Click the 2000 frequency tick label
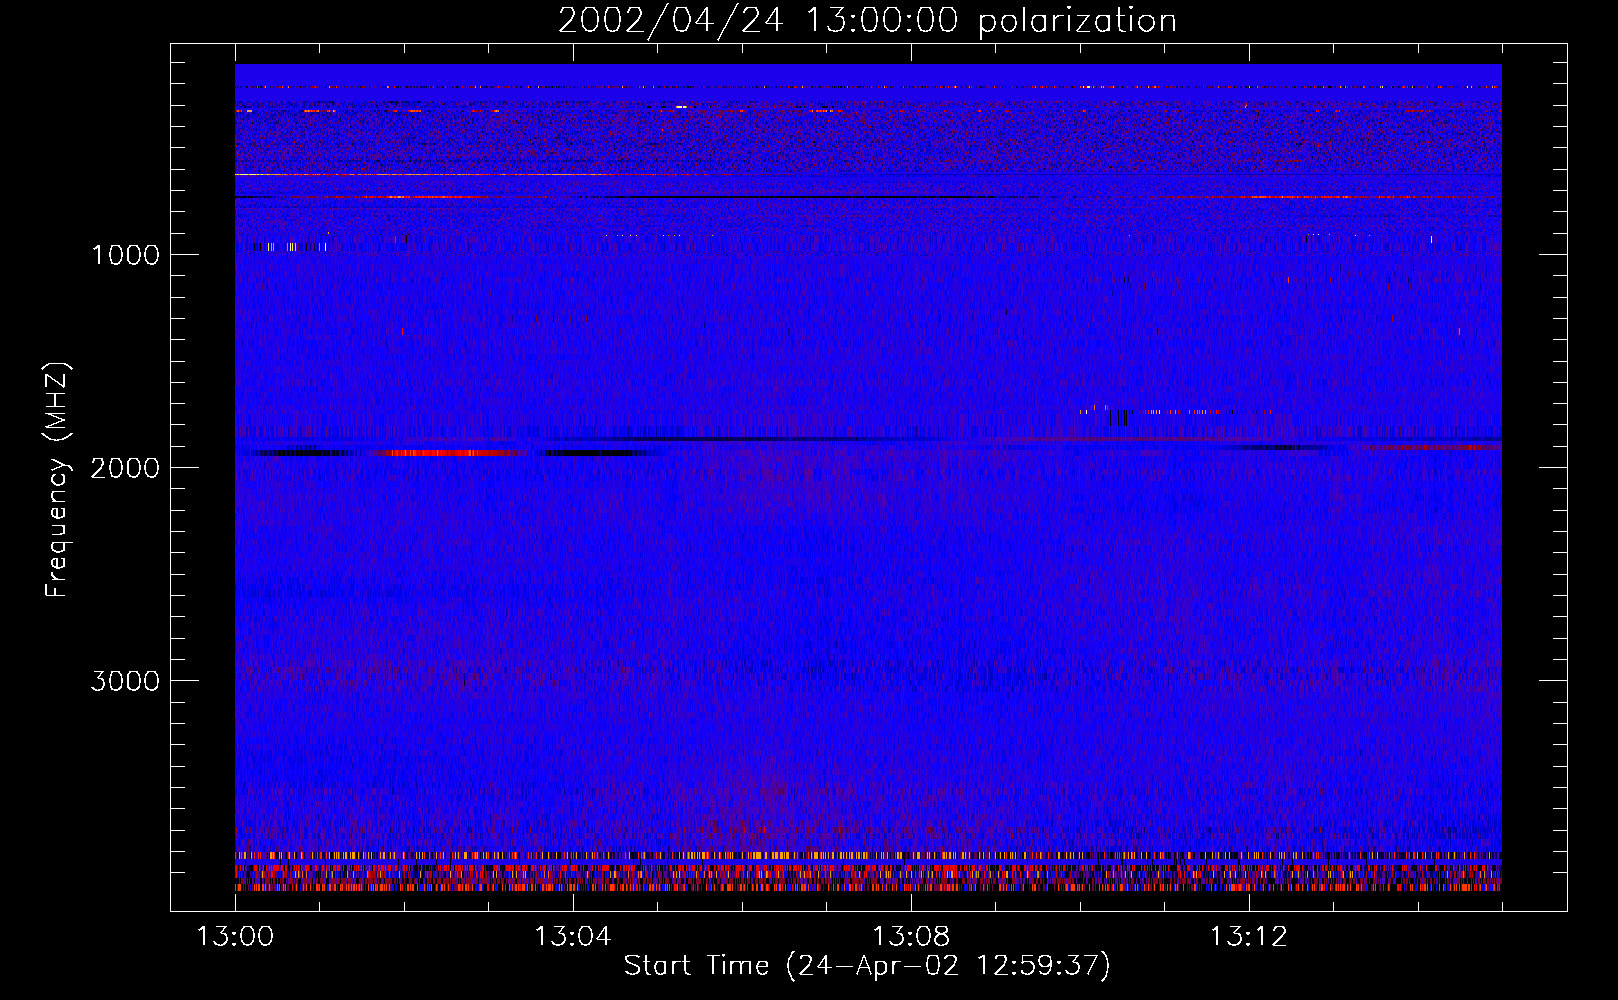 tap(125, 468)
